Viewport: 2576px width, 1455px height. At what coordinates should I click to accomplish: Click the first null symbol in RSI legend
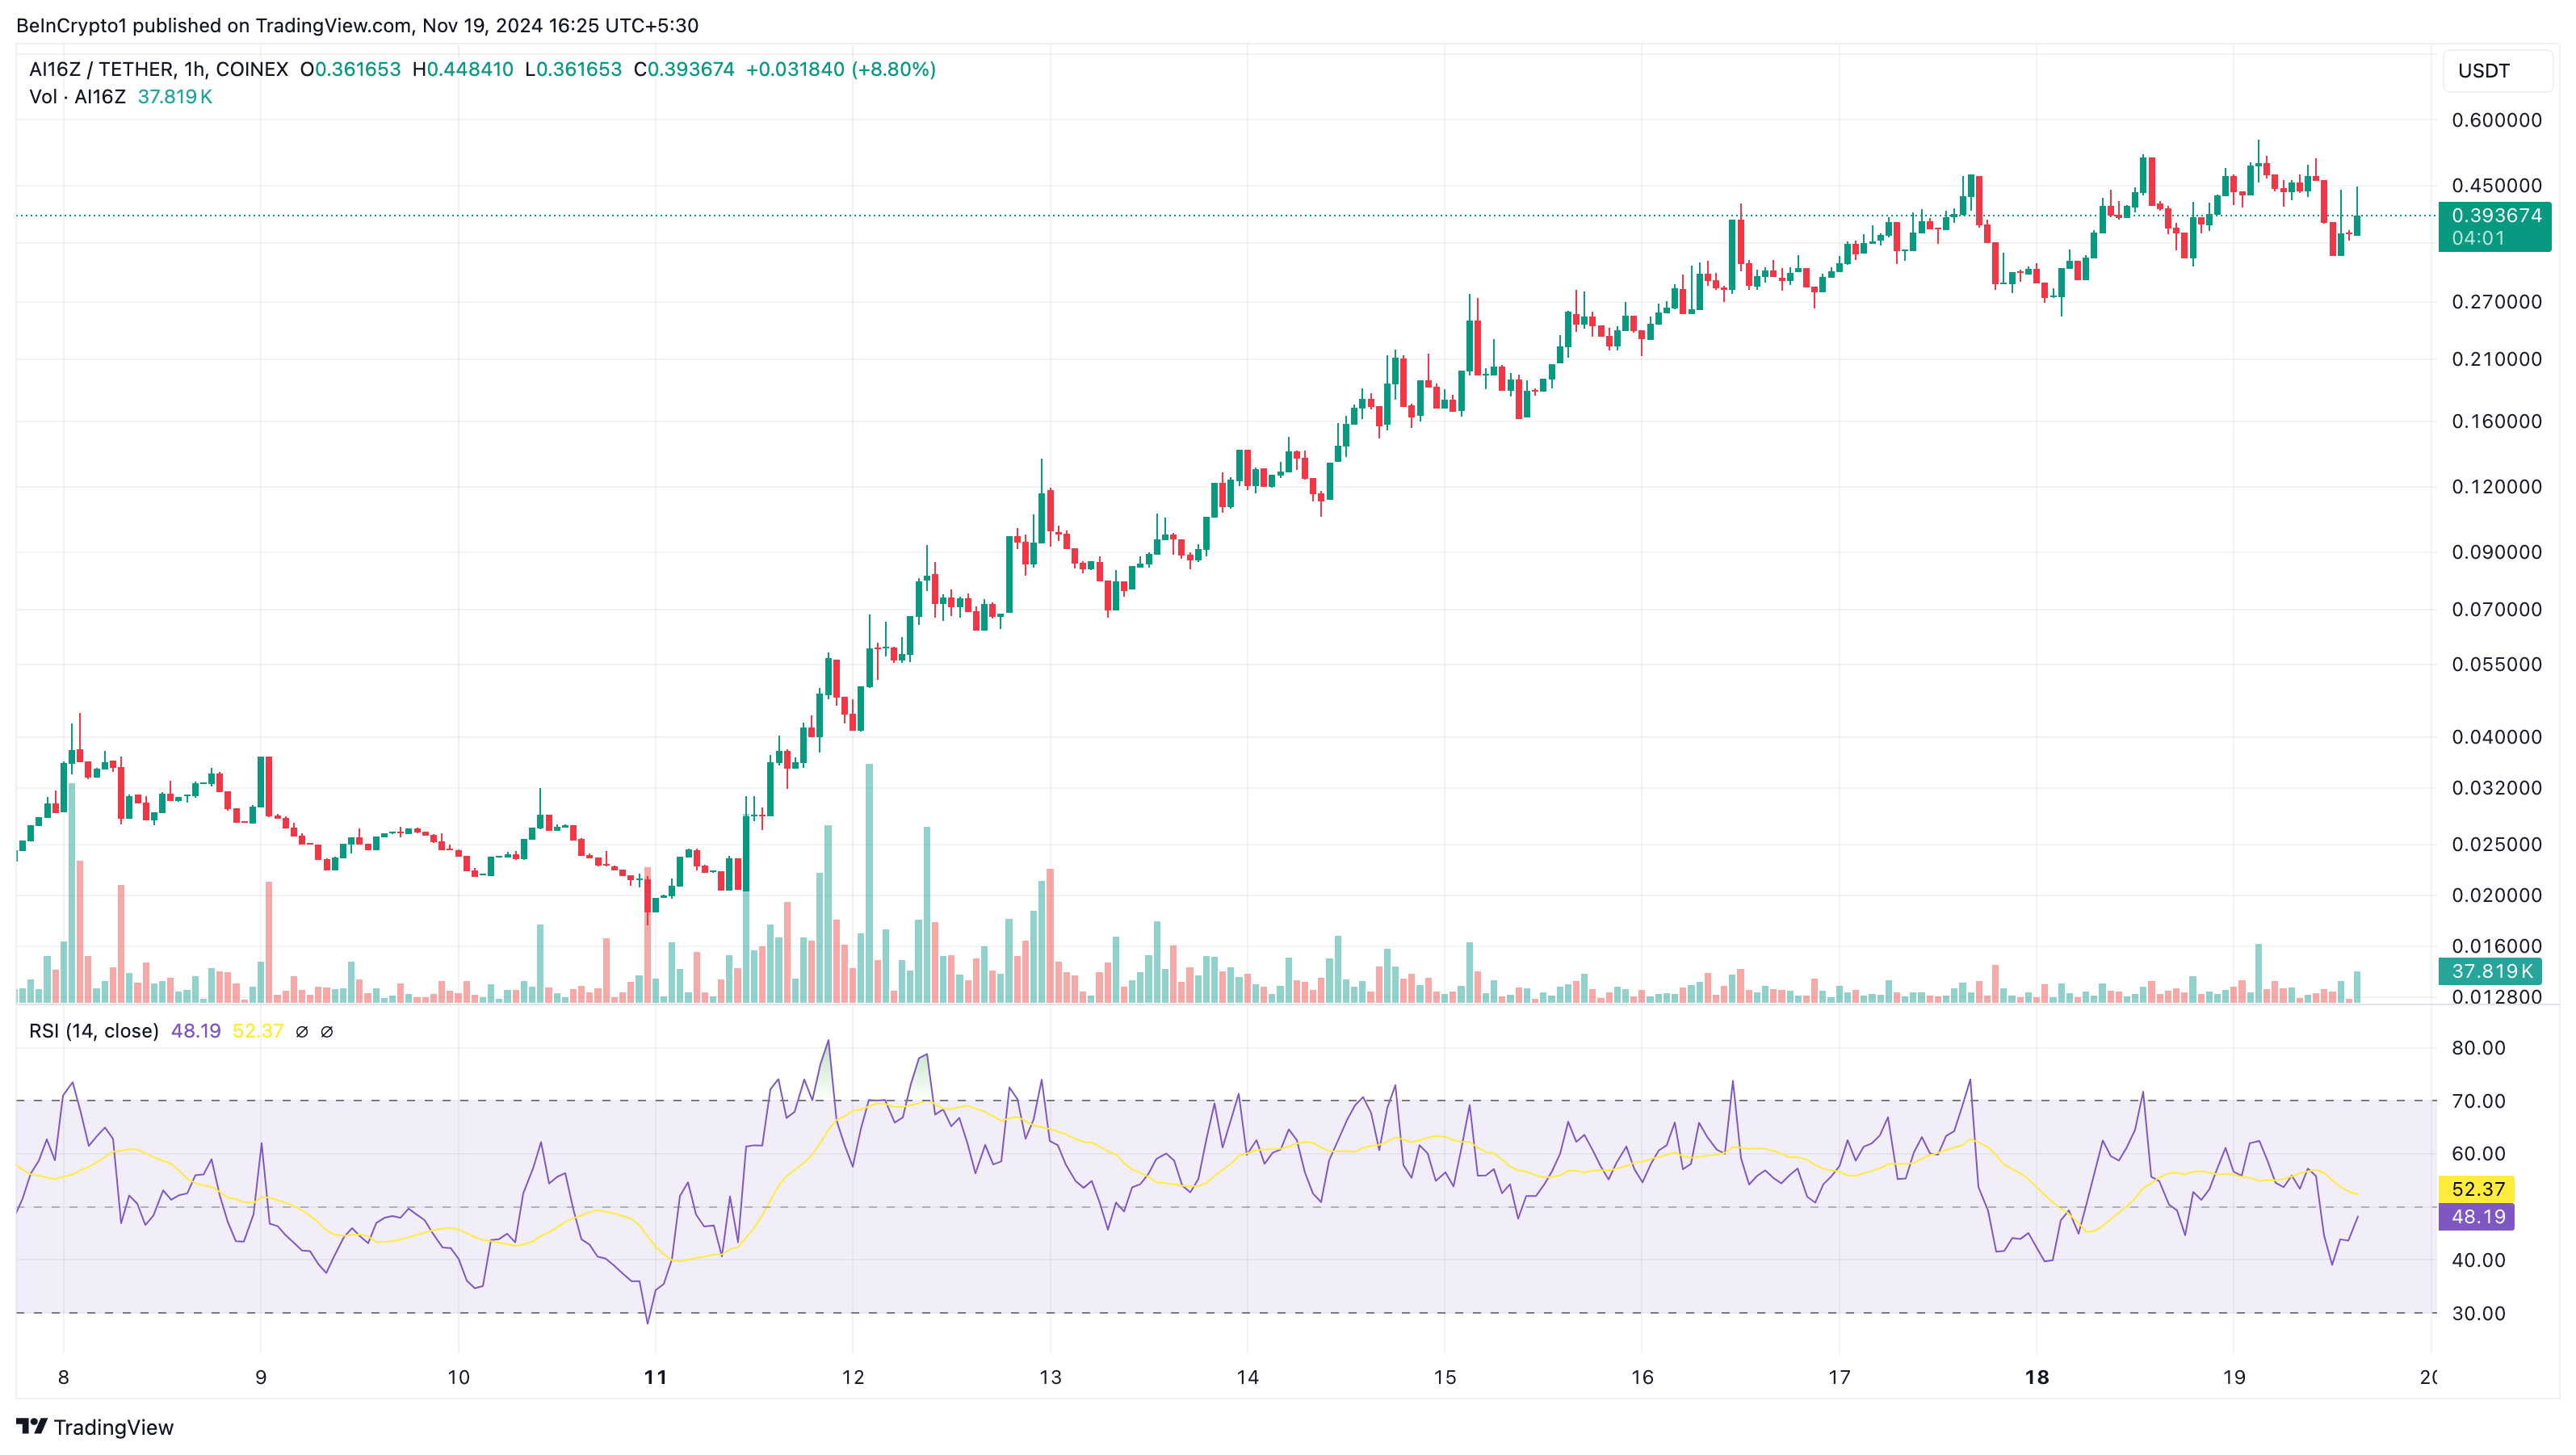302,1031
